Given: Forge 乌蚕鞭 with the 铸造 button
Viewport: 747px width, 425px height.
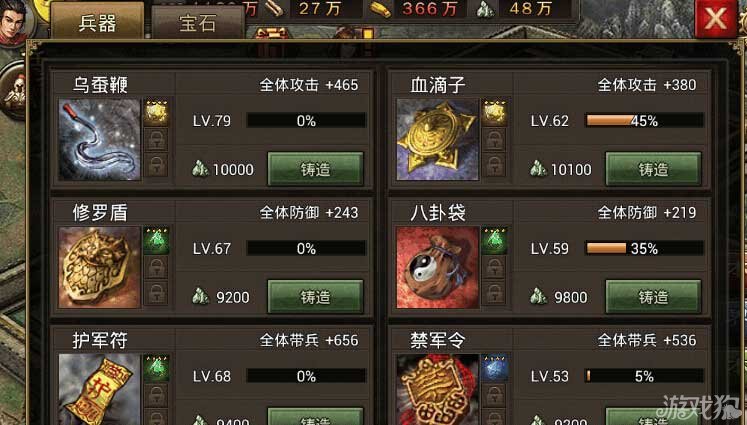Looking at the screenshot, I should coord(315,169).
